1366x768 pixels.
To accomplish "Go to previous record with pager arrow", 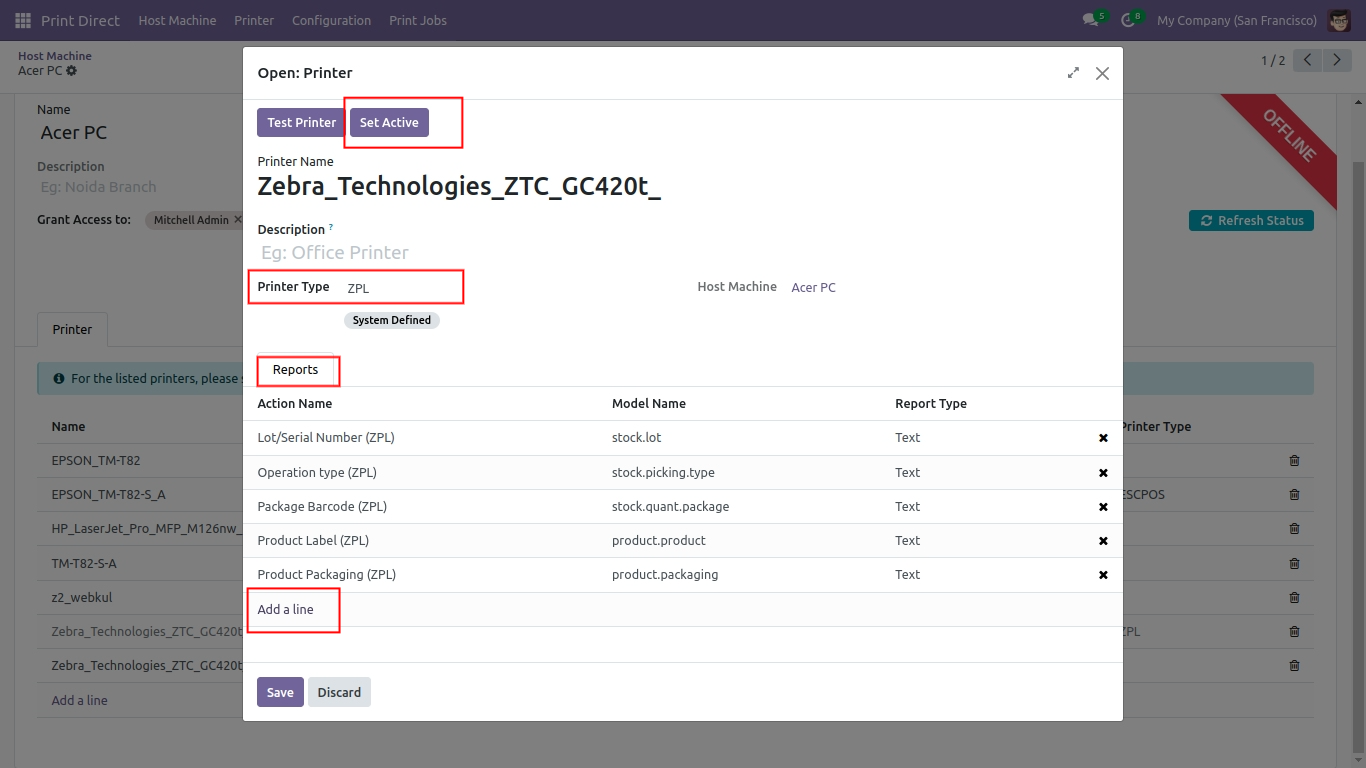I will point(1308,60).
